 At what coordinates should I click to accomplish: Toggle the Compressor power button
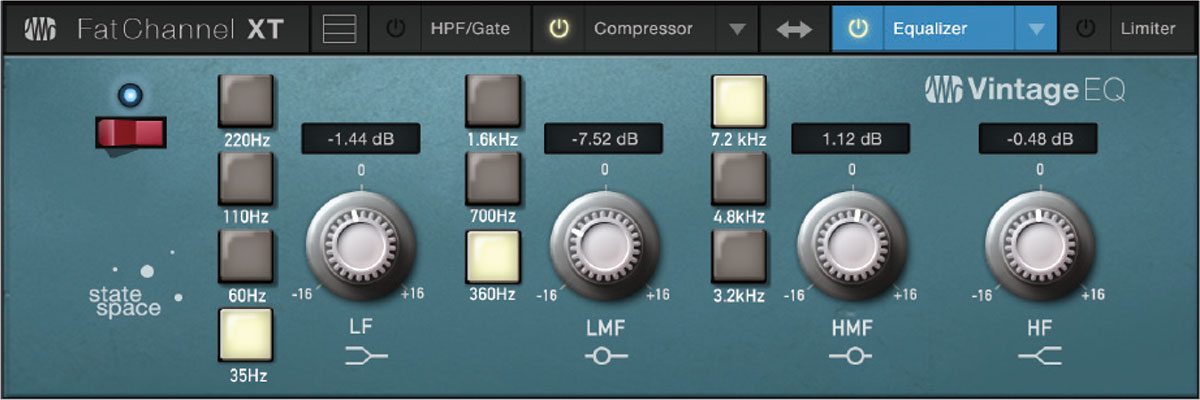point(559,29)
